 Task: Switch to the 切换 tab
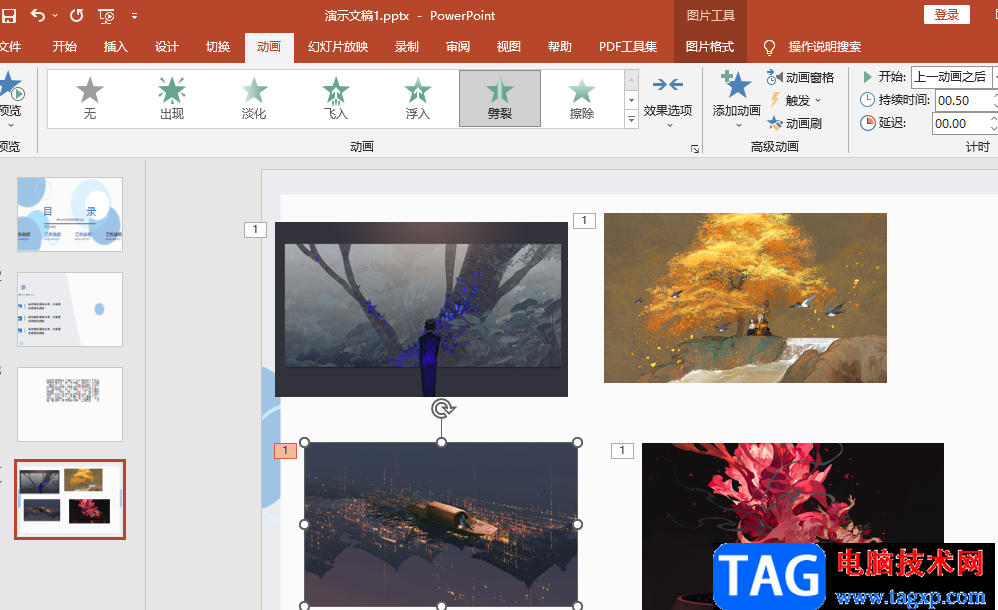218,46
